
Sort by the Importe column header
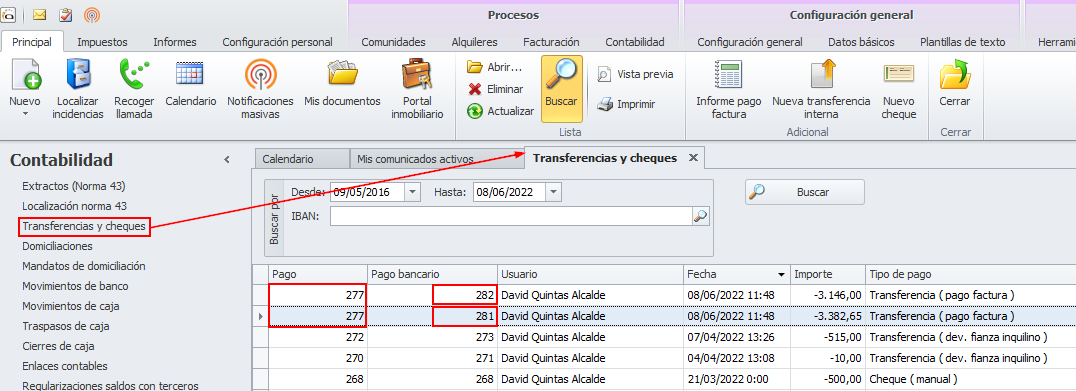click(x=828, y=274)
